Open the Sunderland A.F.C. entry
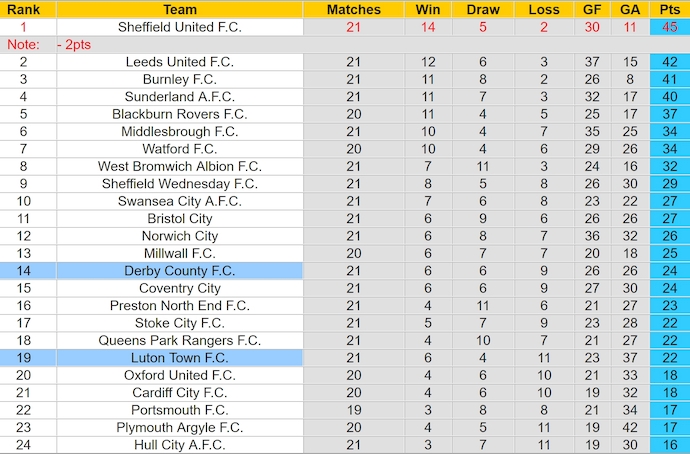 point(180,97)
